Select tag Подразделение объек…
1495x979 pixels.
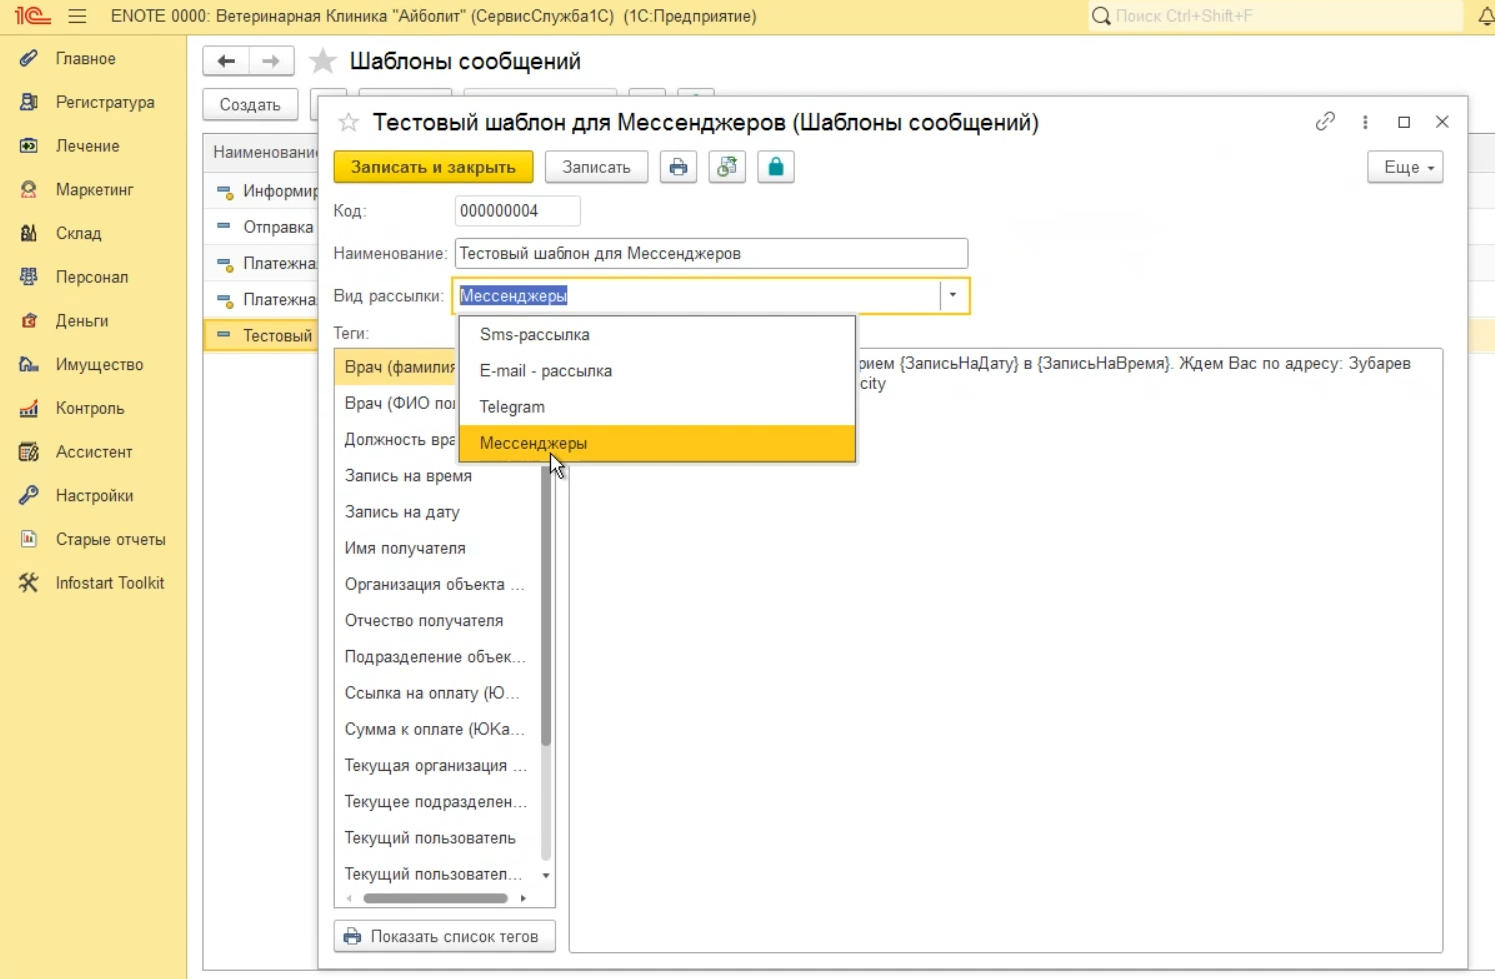click(x=437, y=657)
